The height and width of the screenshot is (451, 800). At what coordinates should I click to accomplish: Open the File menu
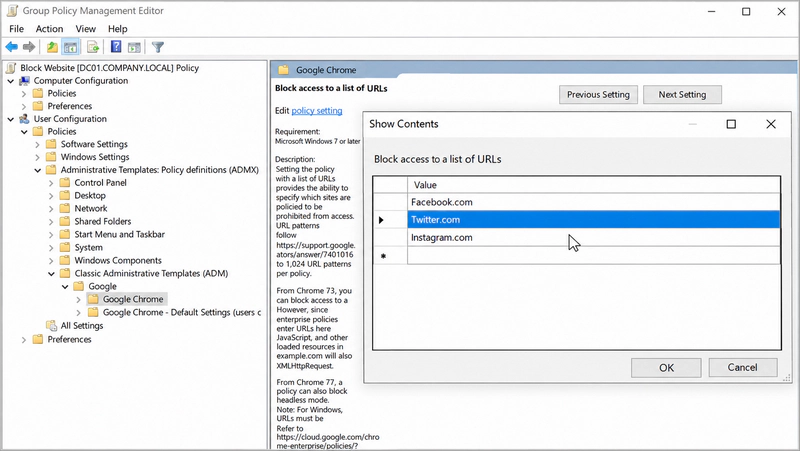coord(16,29)
